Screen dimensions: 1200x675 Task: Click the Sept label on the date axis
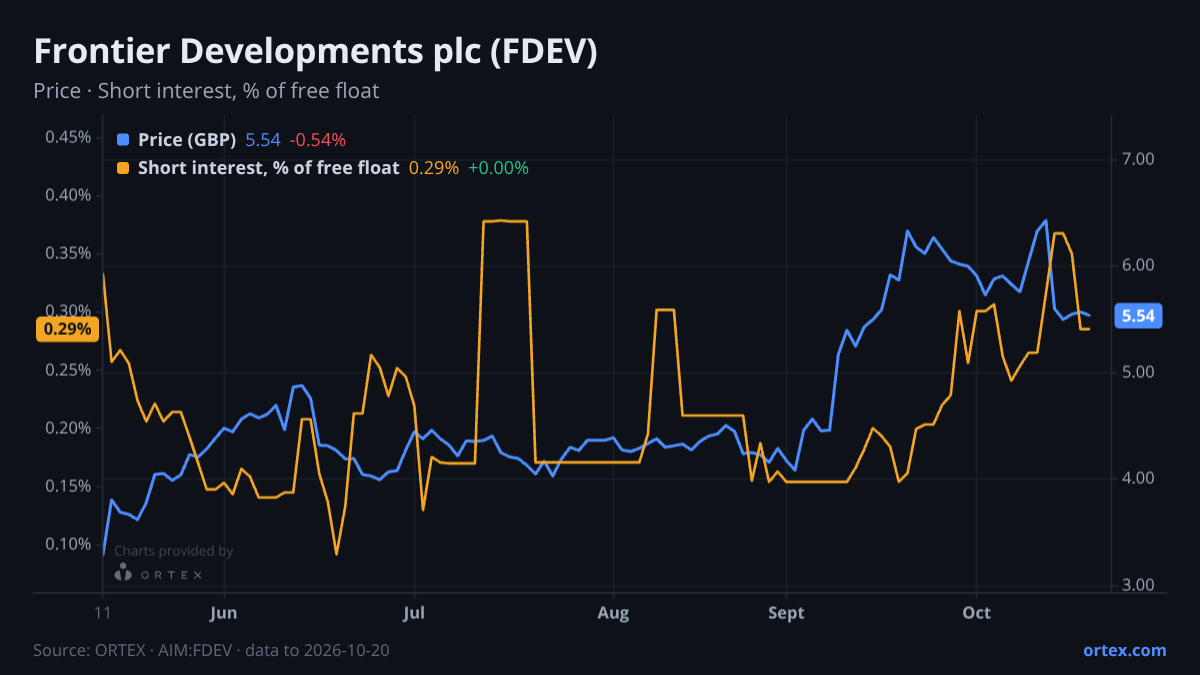tap(787, 613)
